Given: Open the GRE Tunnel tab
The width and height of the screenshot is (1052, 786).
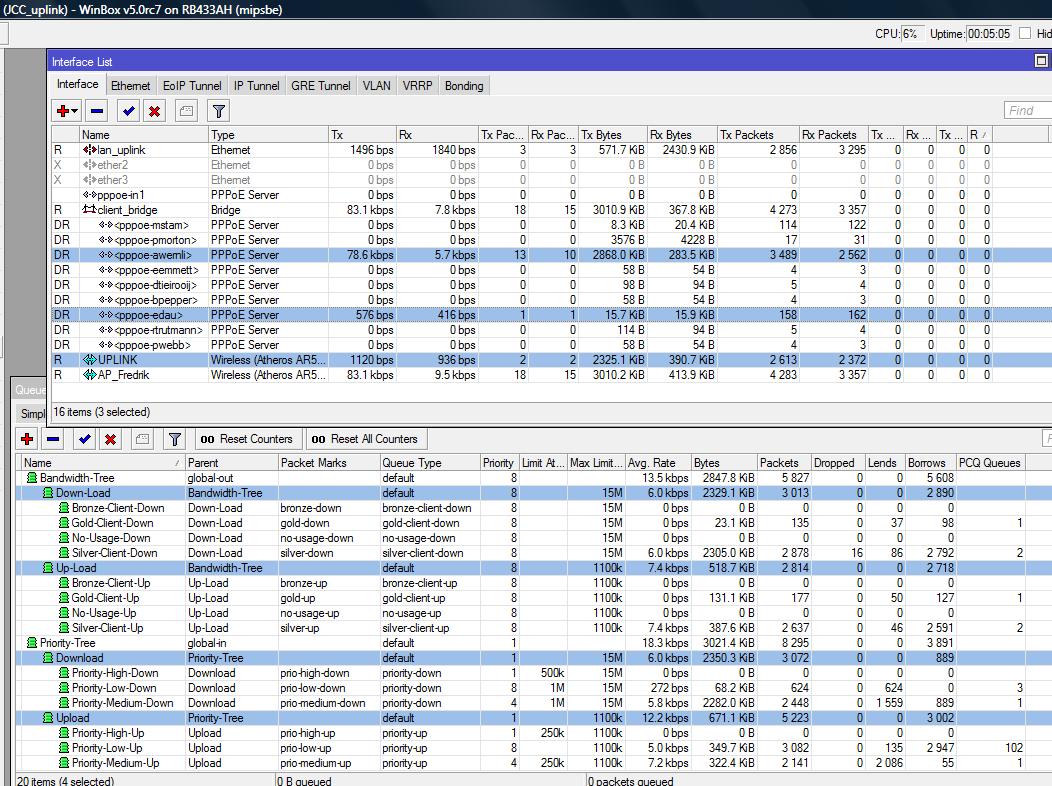Looking at the screenshot, I should (321, 86).
